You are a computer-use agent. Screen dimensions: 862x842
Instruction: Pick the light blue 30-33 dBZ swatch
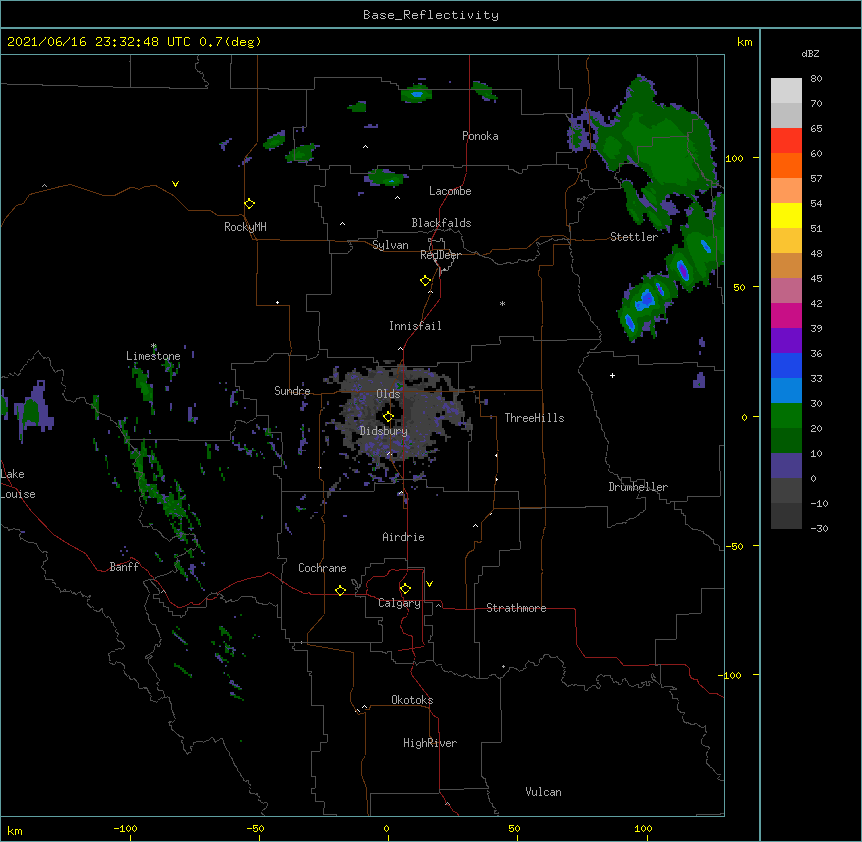[x=786, y=390]
